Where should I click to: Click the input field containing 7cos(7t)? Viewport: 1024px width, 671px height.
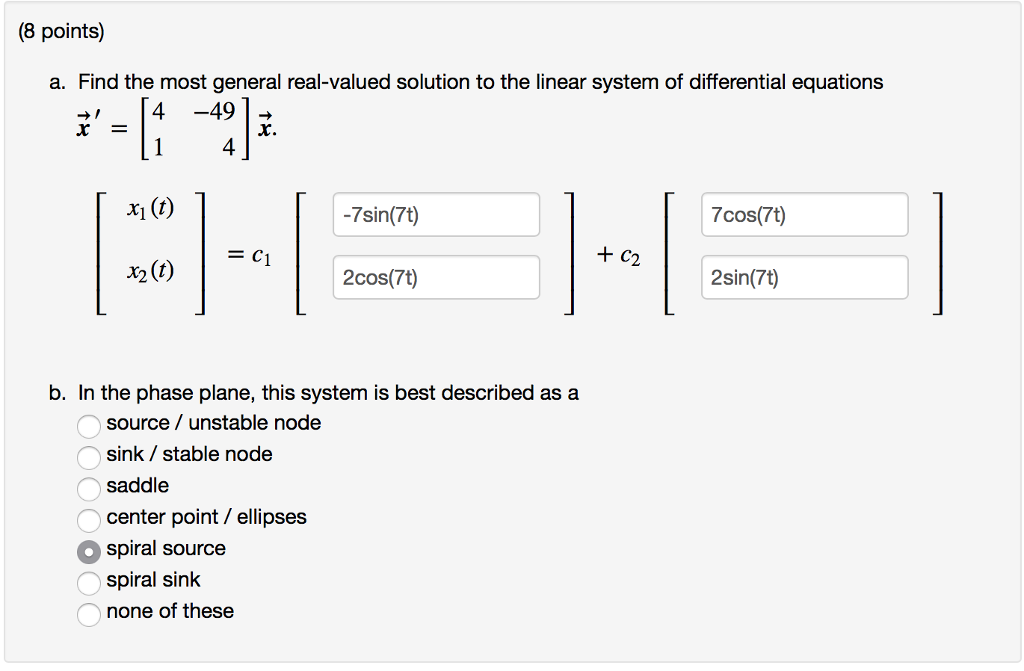[x=804, y=214]
